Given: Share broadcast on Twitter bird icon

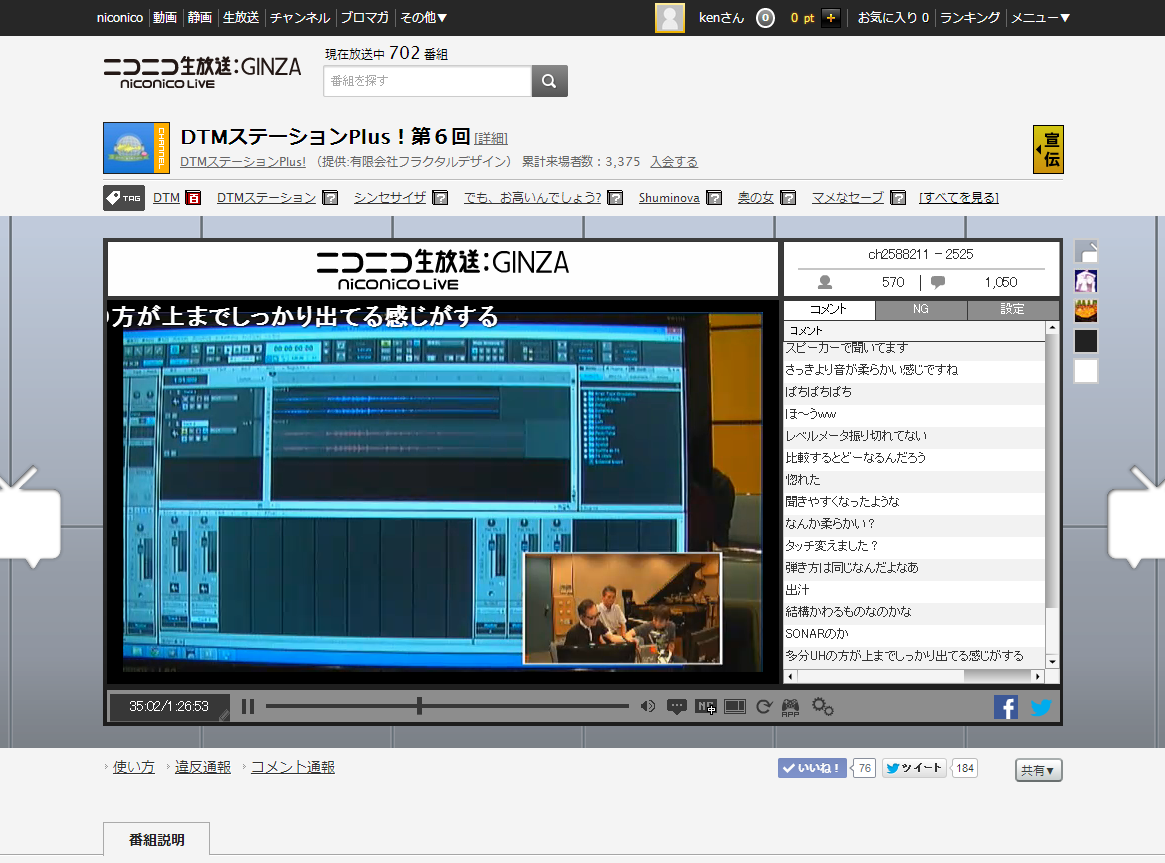Looking at the screenshot, I should (1041, 707).
